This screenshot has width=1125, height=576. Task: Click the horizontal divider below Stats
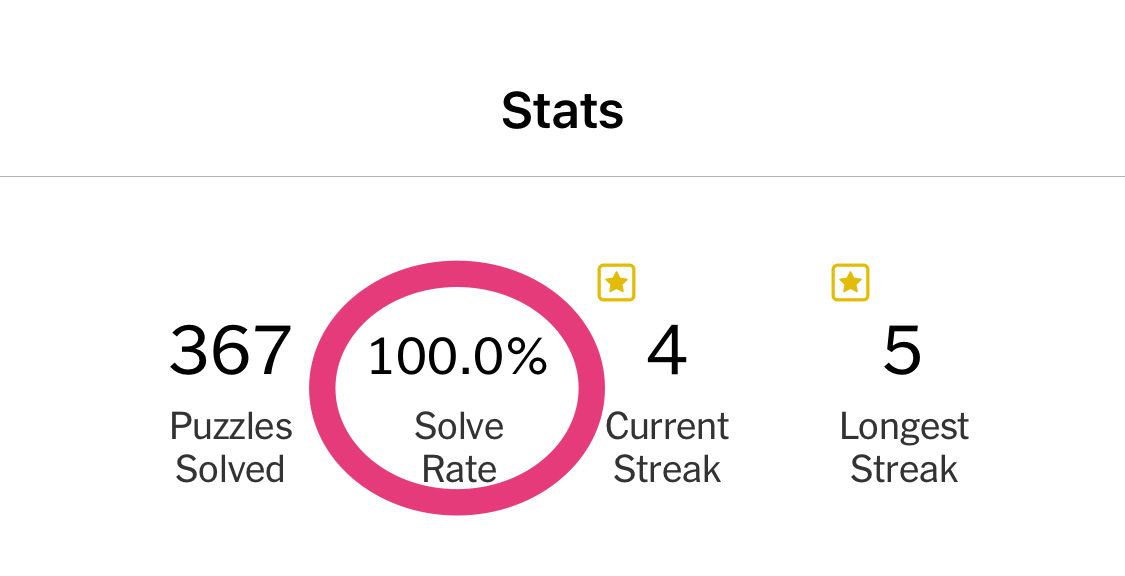562,177
